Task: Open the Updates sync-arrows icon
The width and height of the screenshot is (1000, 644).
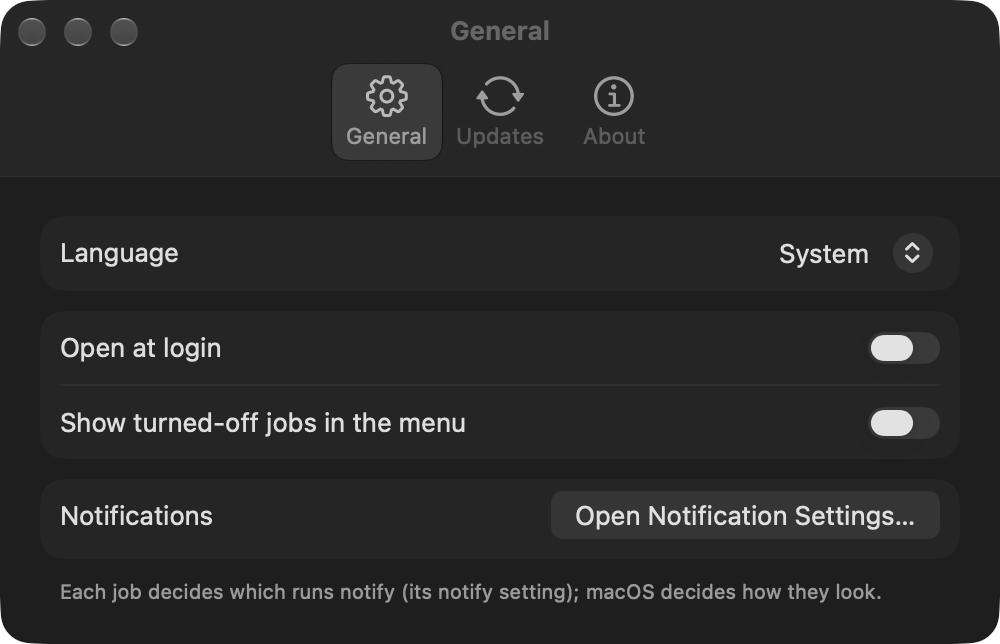Action: [500, 96]
